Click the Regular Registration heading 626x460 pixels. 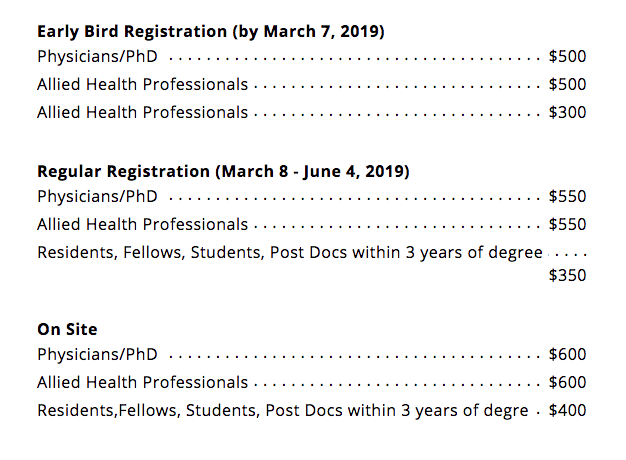(223, 171)
